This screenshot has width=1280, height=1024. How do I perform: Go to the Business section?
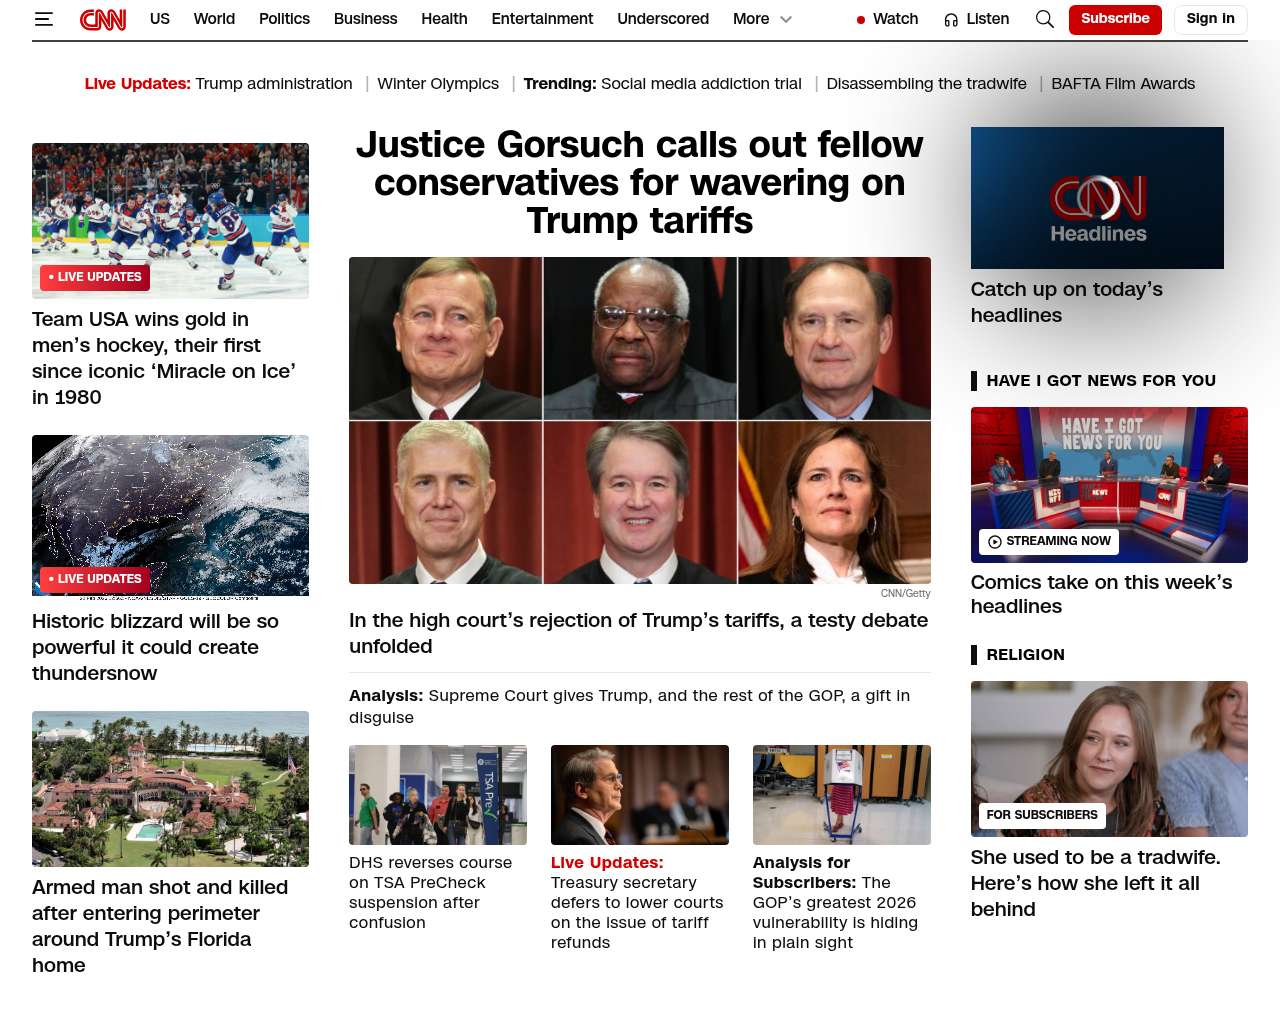[x=365, y=19]
